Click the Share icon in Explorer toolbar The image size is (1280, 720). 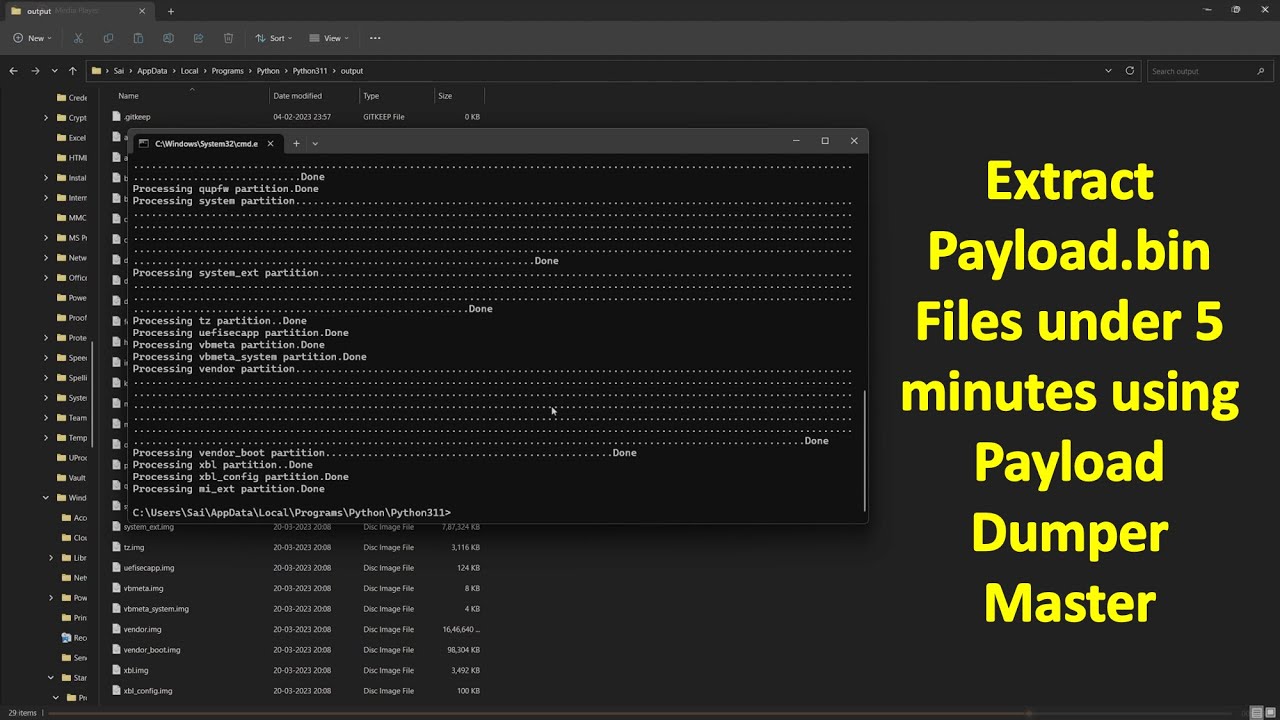tap(198, 38)
